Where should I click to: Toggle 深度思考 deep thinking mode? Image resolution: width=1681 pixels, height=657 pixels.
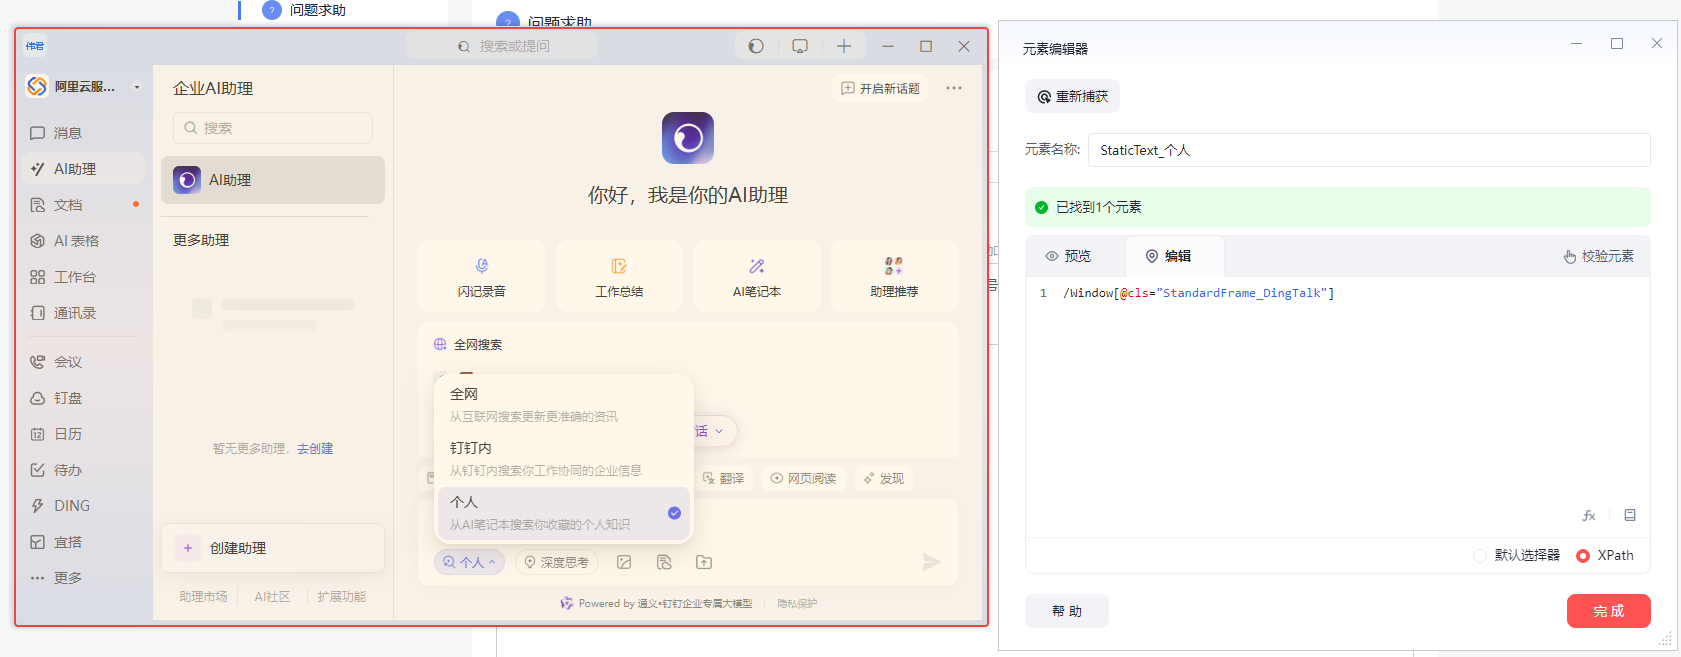[x=557, y=562]
